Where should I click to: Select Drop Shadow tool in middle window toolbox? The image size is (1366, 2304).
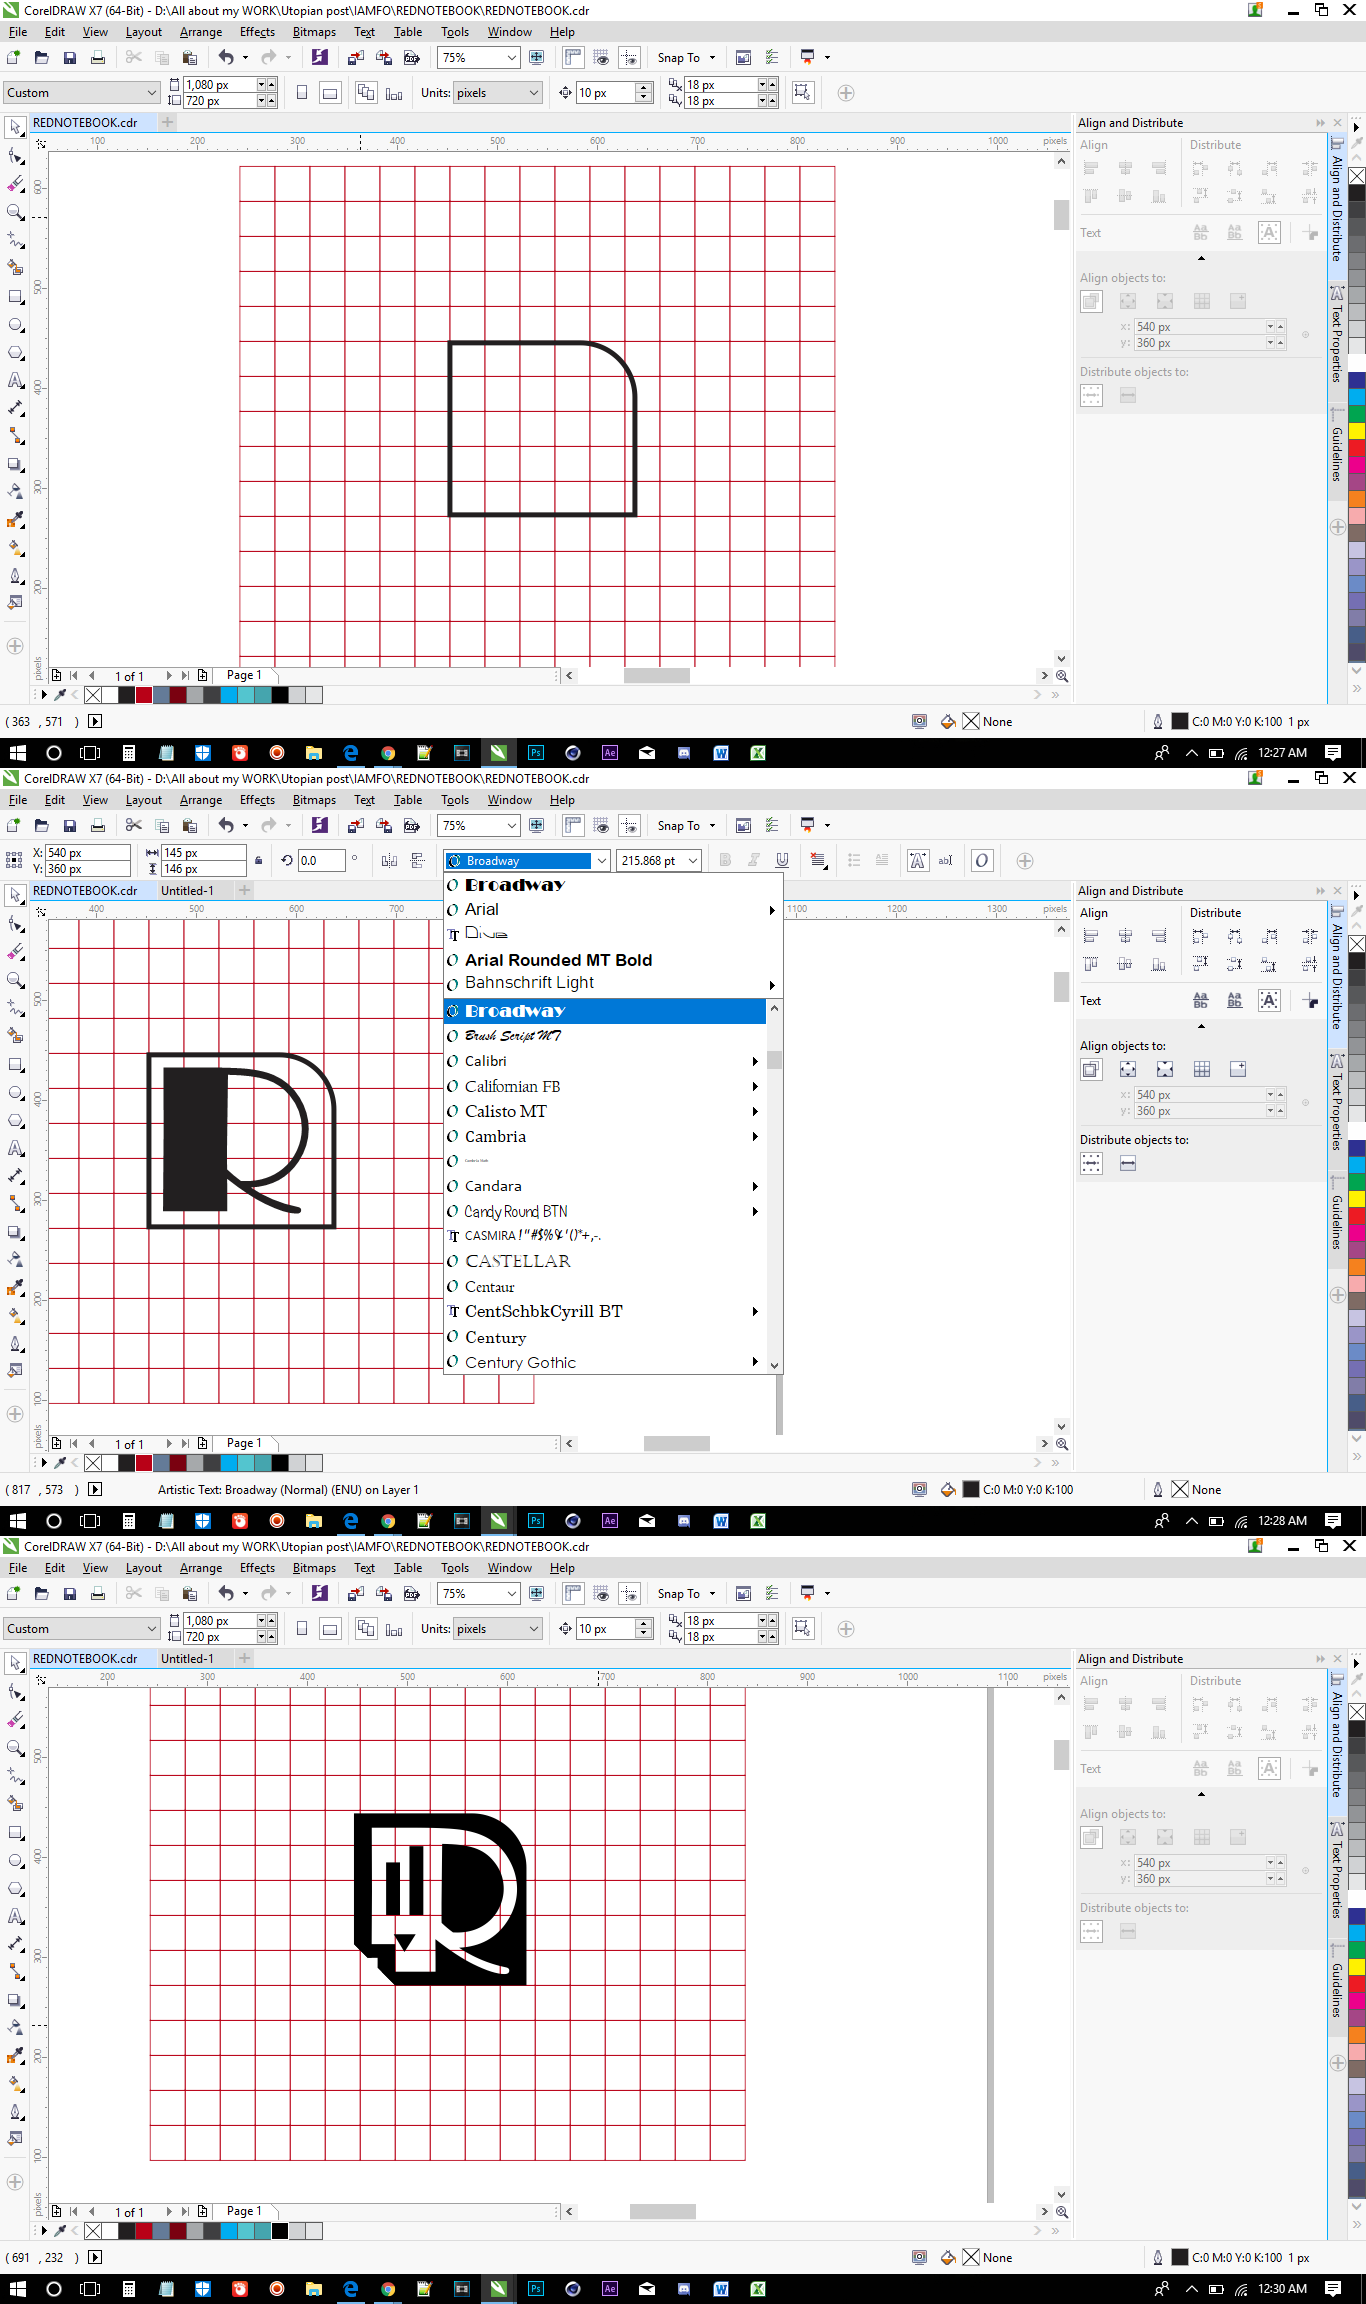[16, 1232]
